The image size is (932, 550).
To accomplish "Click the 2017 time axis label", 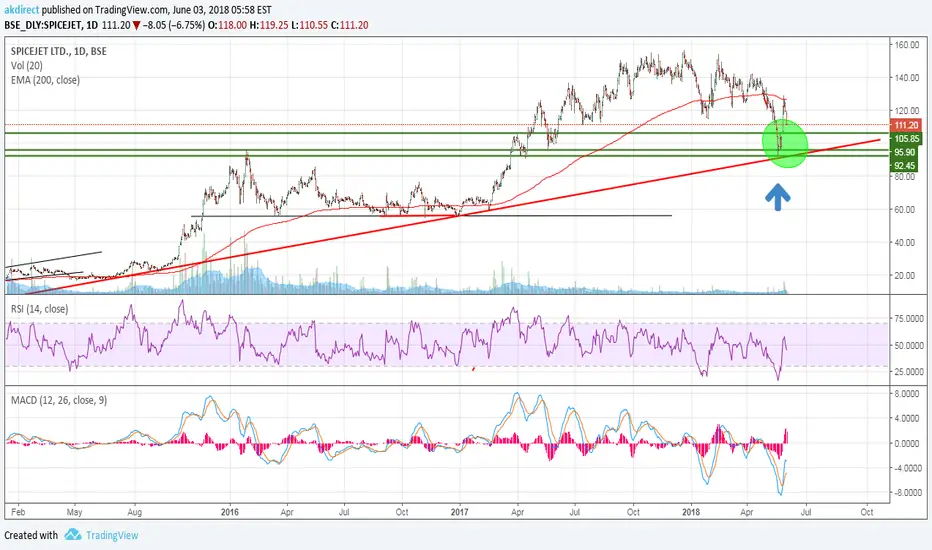I will pos(459,511).
